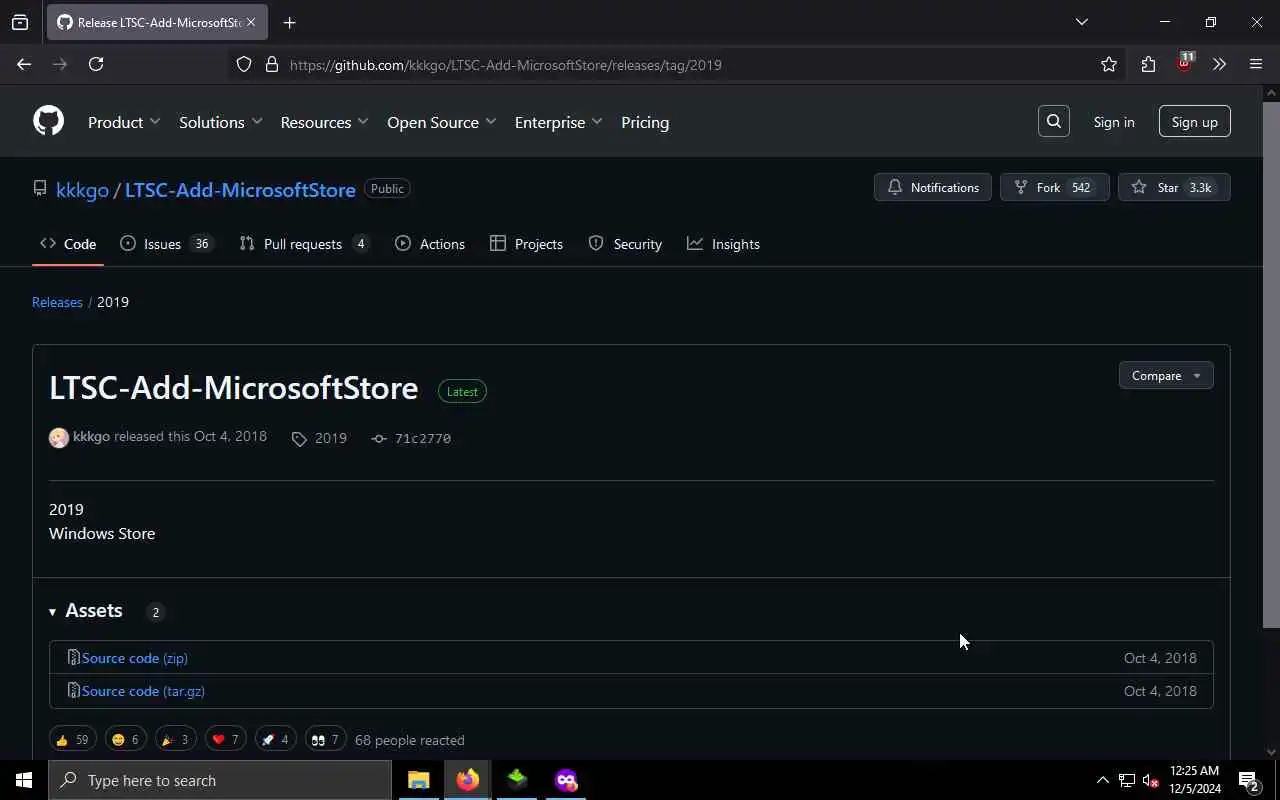Image resolution: width=1280 pixels, height=800 pixels.
Task: Download Source code (tar.gz)
Action: [x=143, y=691]
